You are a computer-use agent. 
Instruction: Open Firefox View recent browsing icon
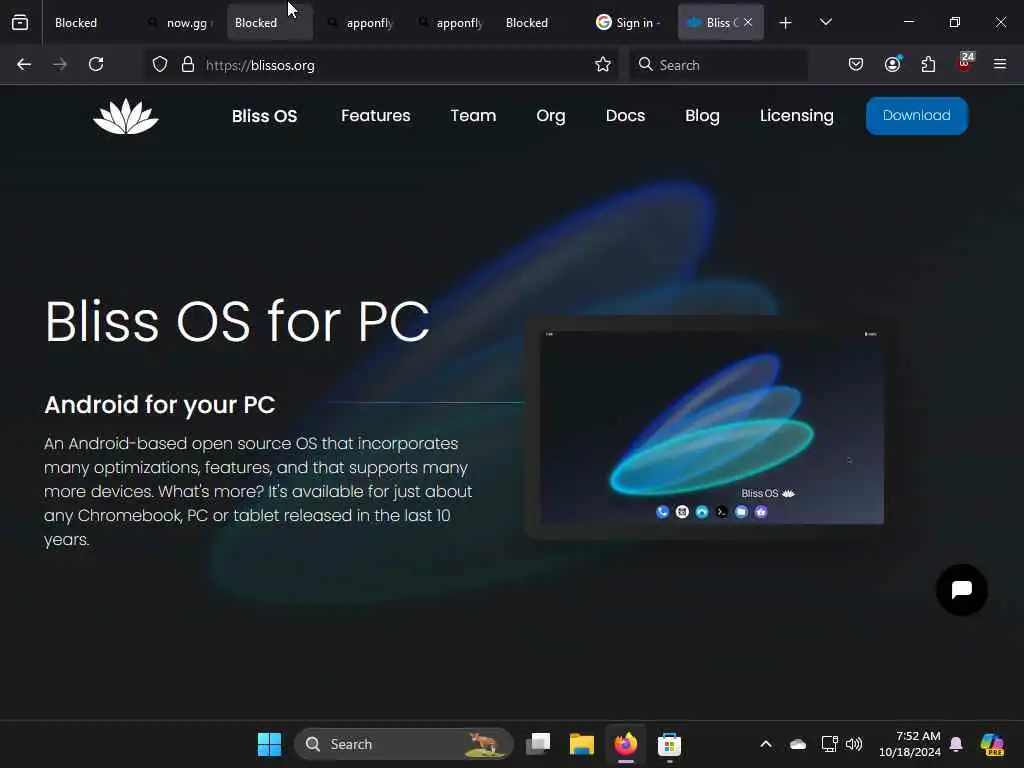pyautogui.click(x=20, y=23)
